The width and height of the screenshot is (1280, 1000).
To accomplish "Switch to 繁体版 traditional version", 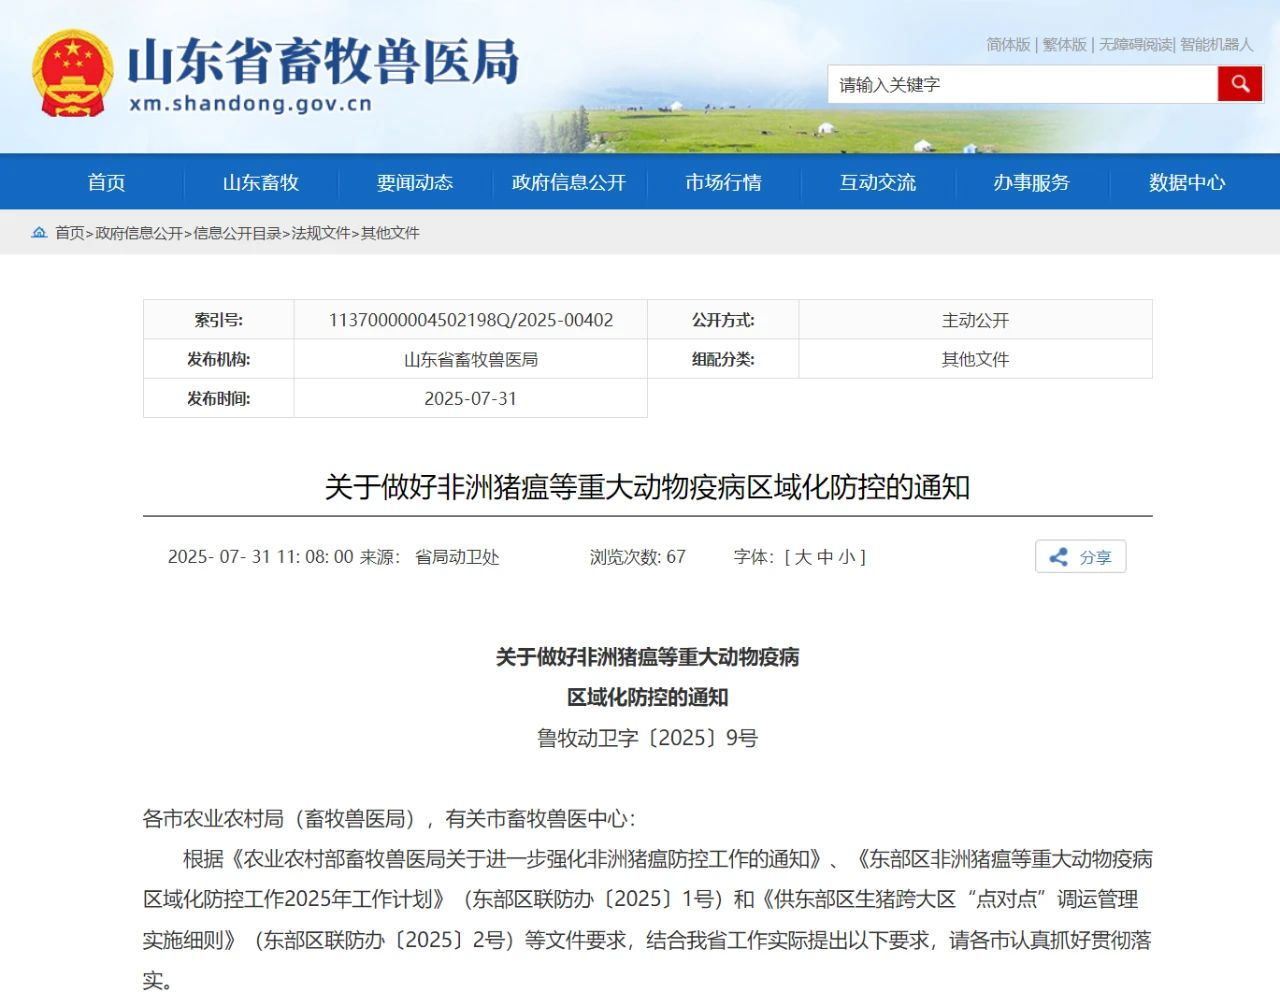I will coord(1064,44).
